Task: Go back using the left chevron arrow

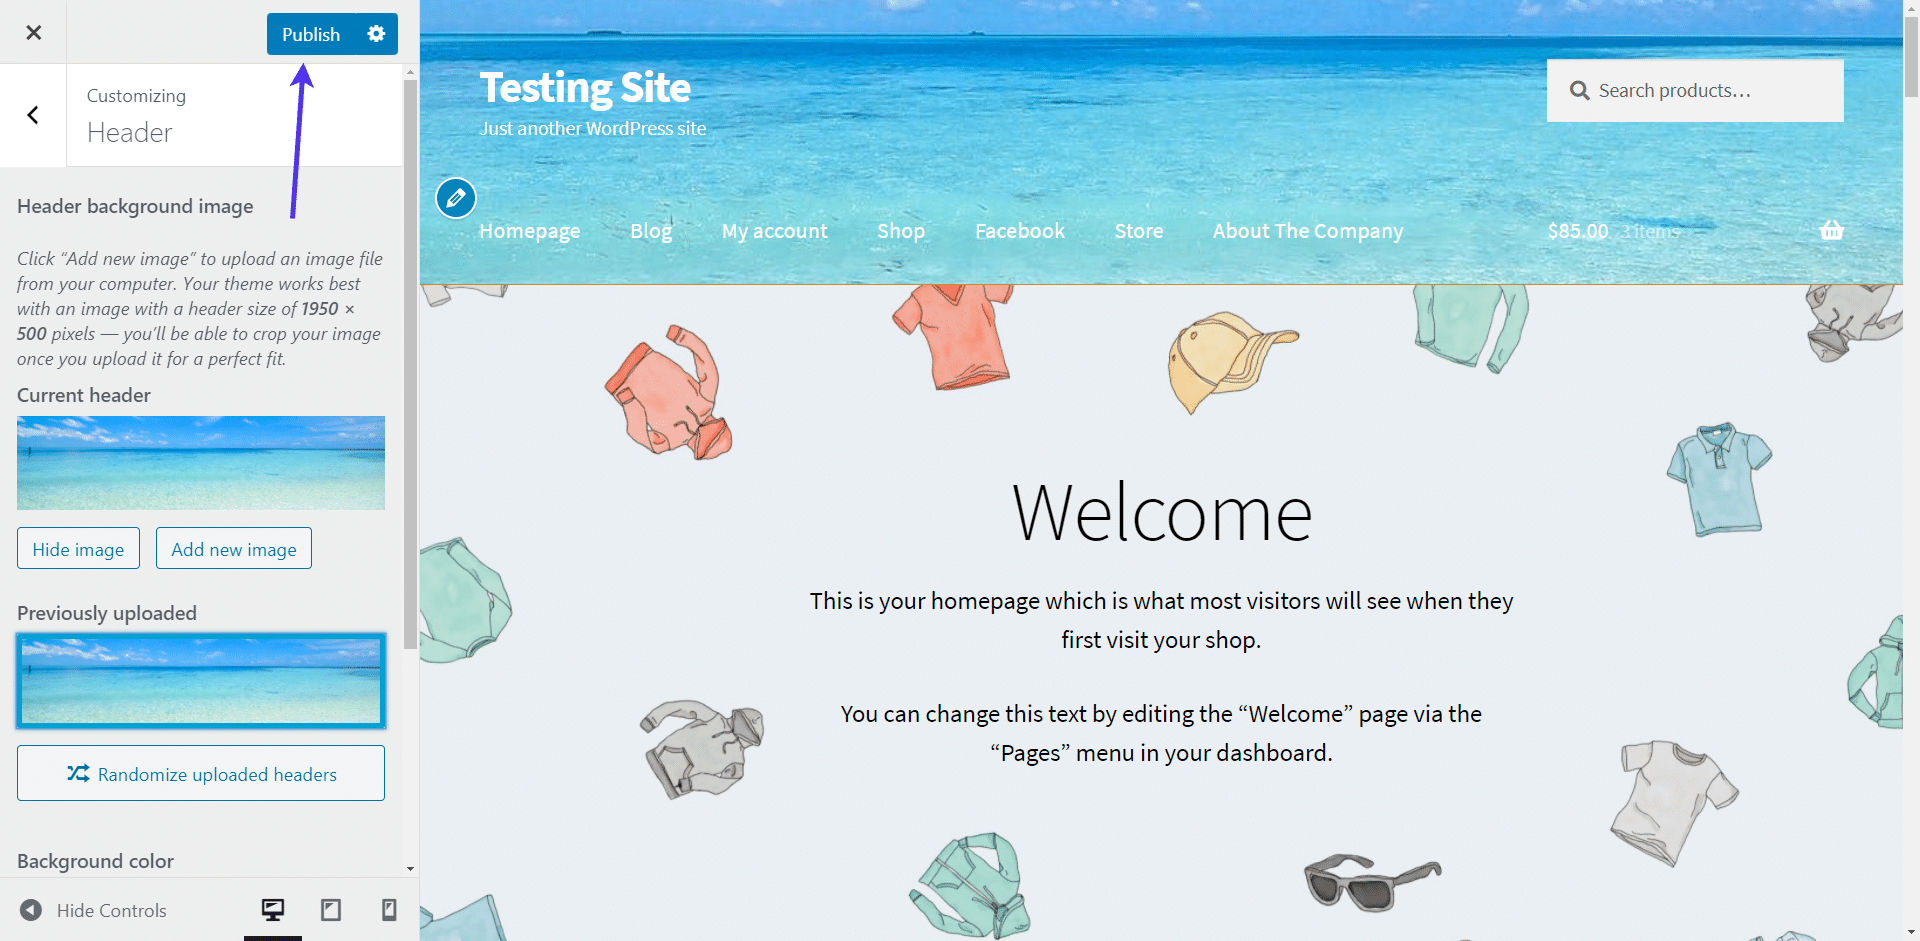Action: point(33,115)
